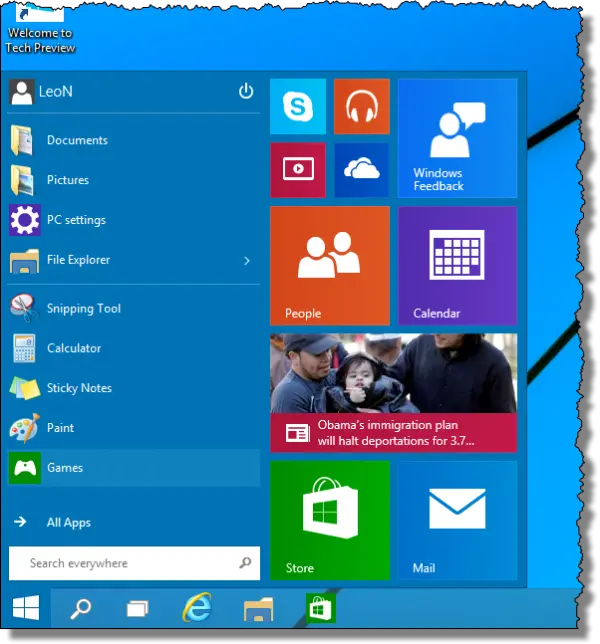
Task: Open the news tile about Obama's immigration plan
Action: 393,393
